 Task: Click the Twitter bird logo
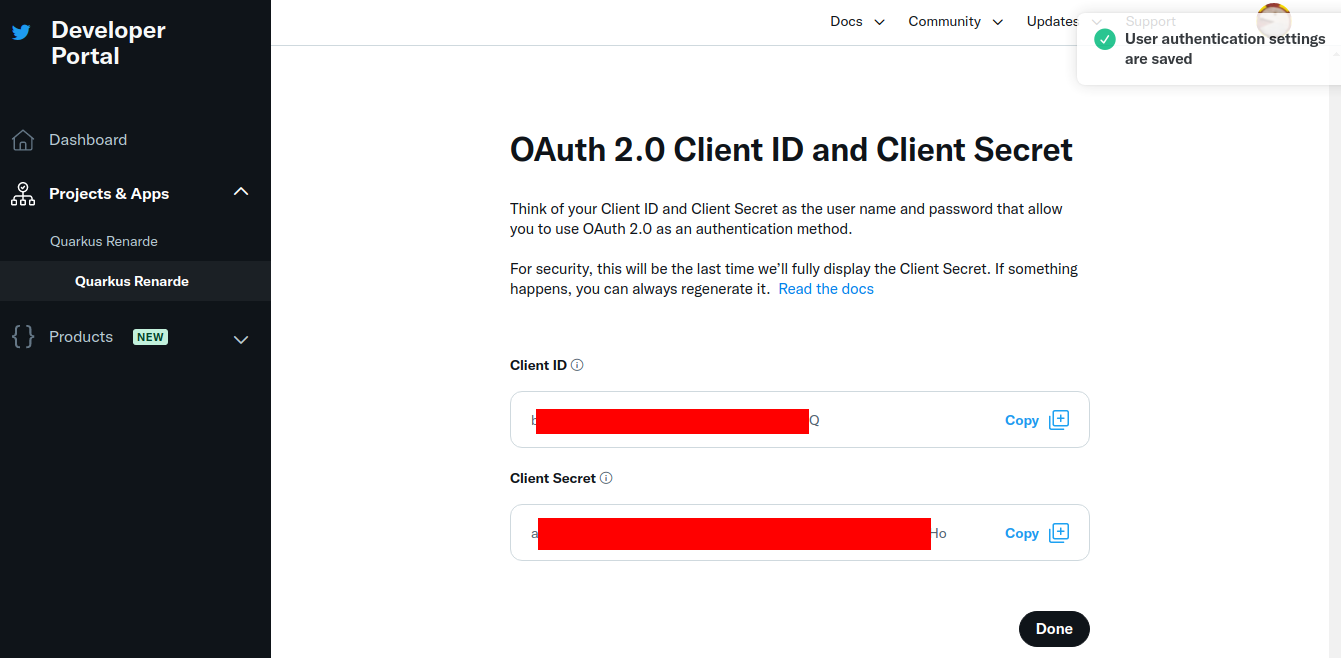[21, 32]
